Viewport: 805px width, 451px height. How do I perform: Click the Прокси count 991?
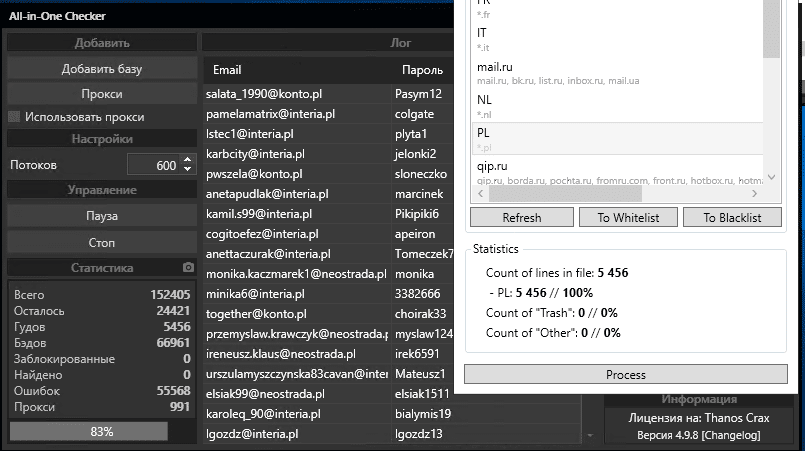coord(180,407)
